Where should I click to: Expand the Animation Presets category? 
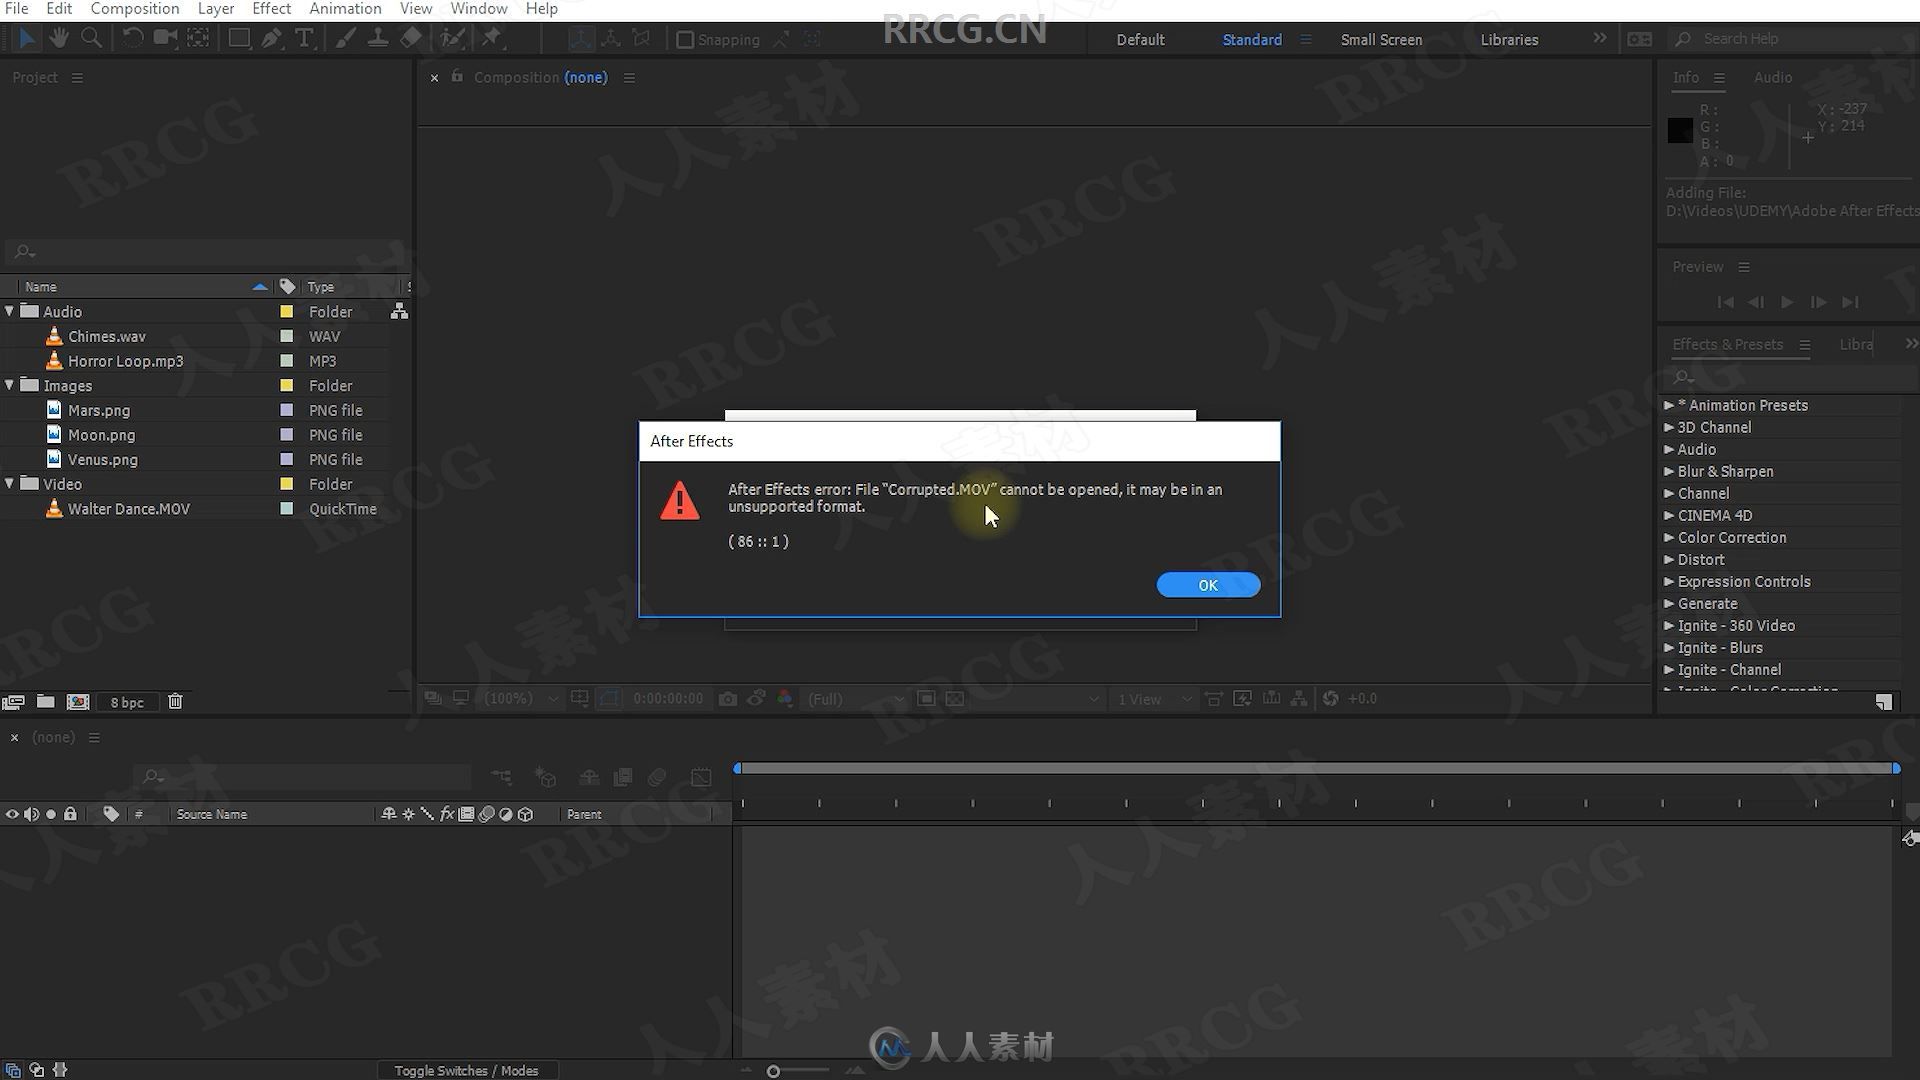pyautogui.click(x=1668, y=405)
